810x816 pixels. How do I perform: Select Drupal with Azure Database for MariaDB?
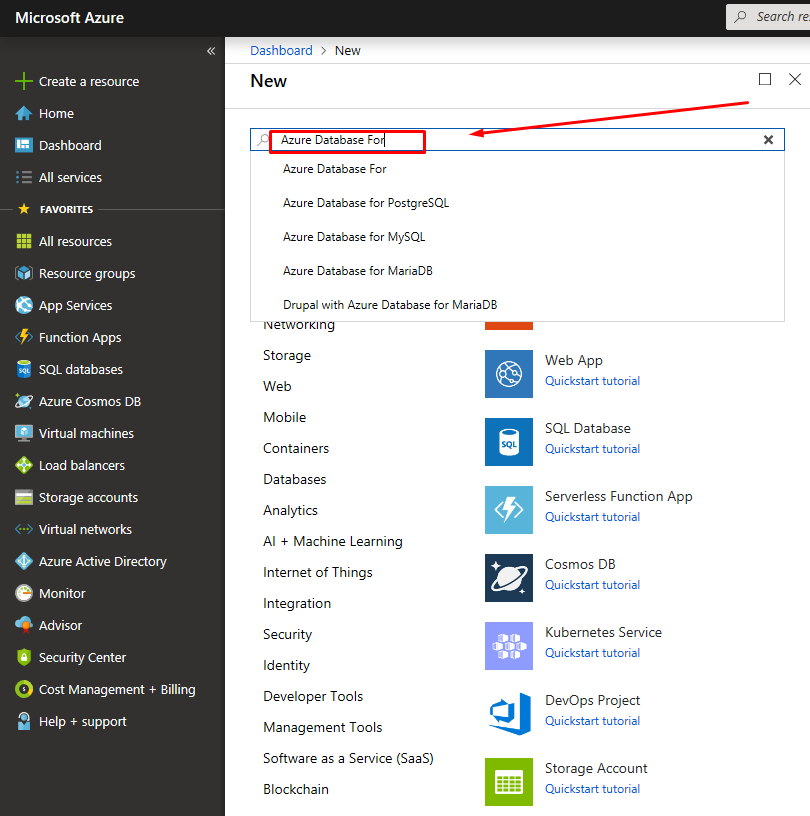pos(390,304)
